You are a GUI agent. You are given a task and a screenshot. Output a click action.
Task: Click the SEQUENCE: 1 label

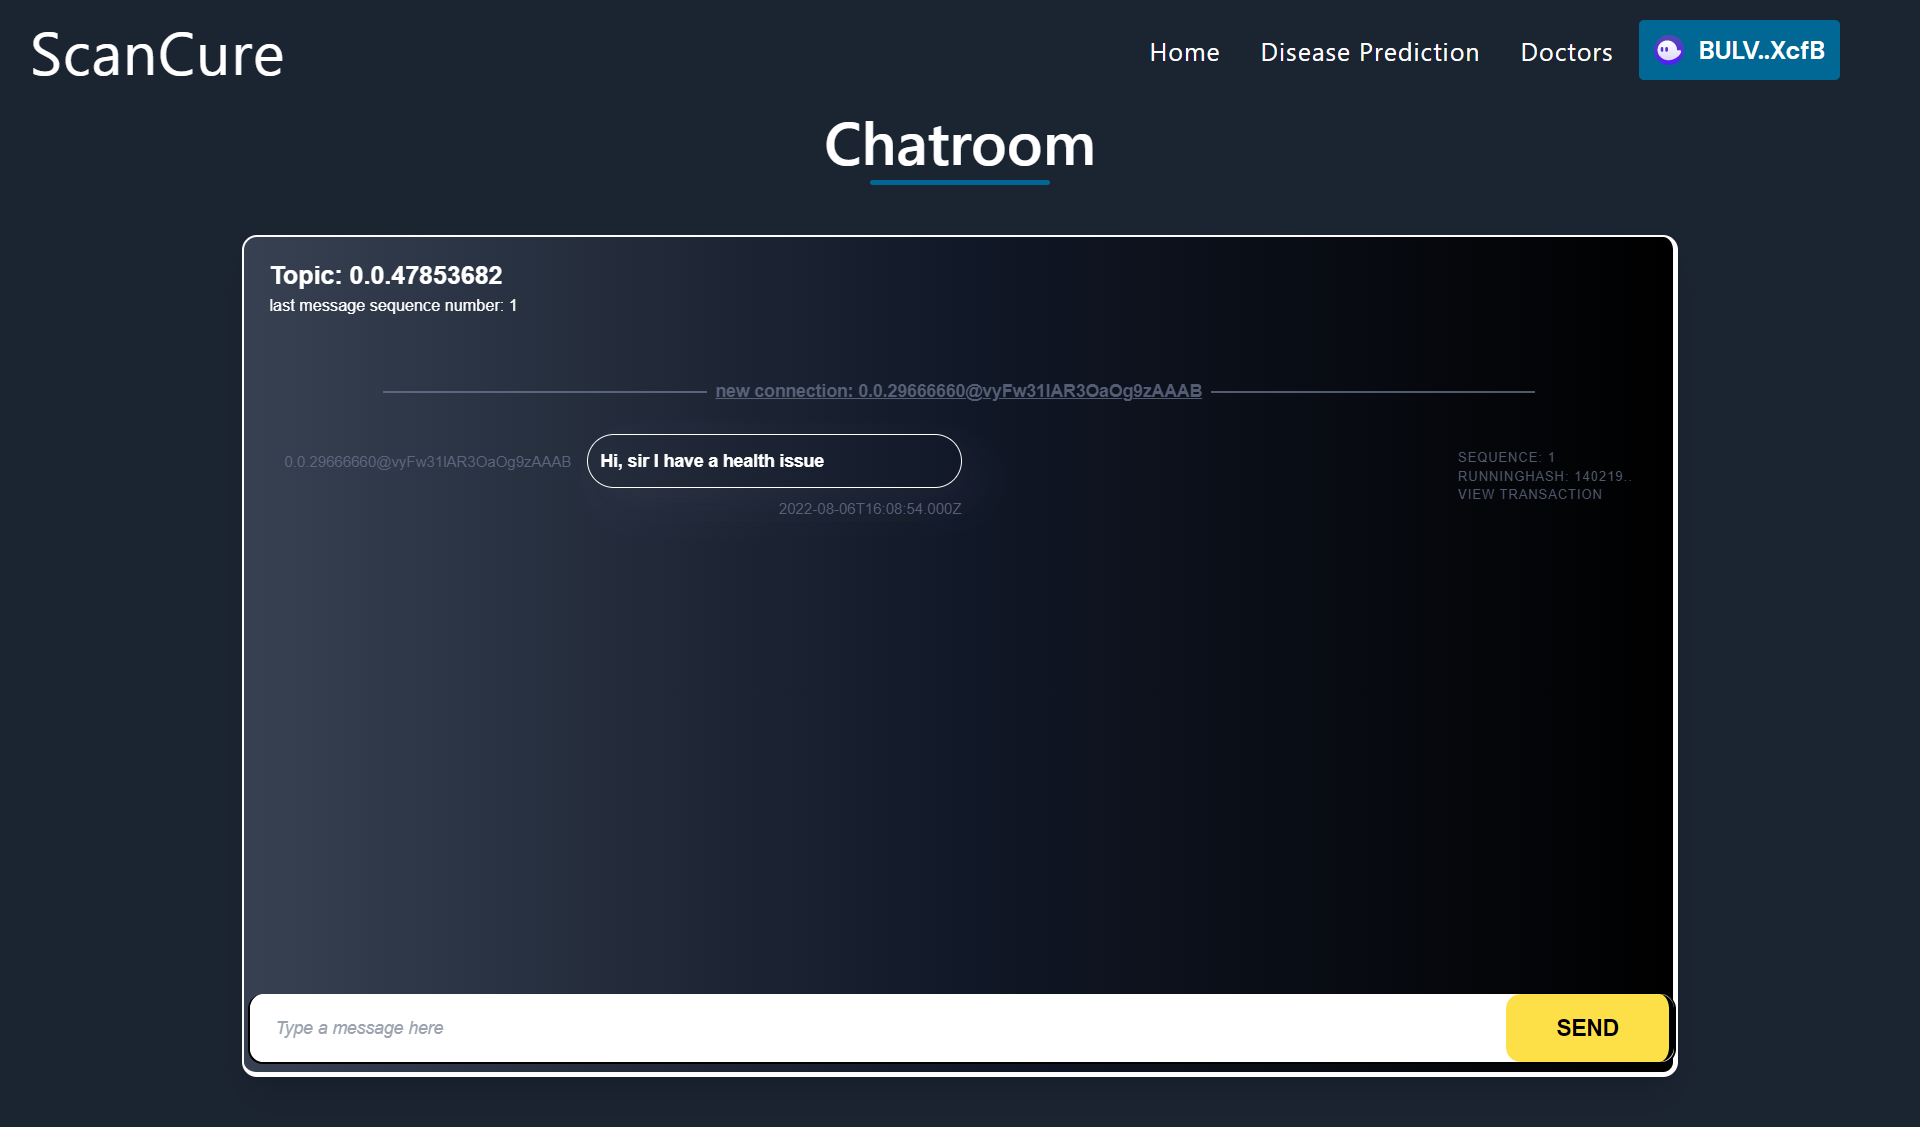[1506, 457]
